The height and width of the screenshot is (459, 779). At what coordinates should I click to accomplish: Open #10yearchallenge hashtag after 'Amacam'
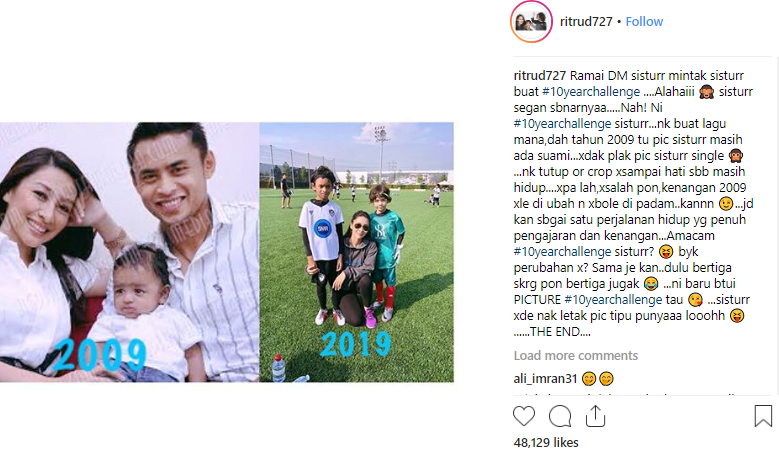point(562,252)
